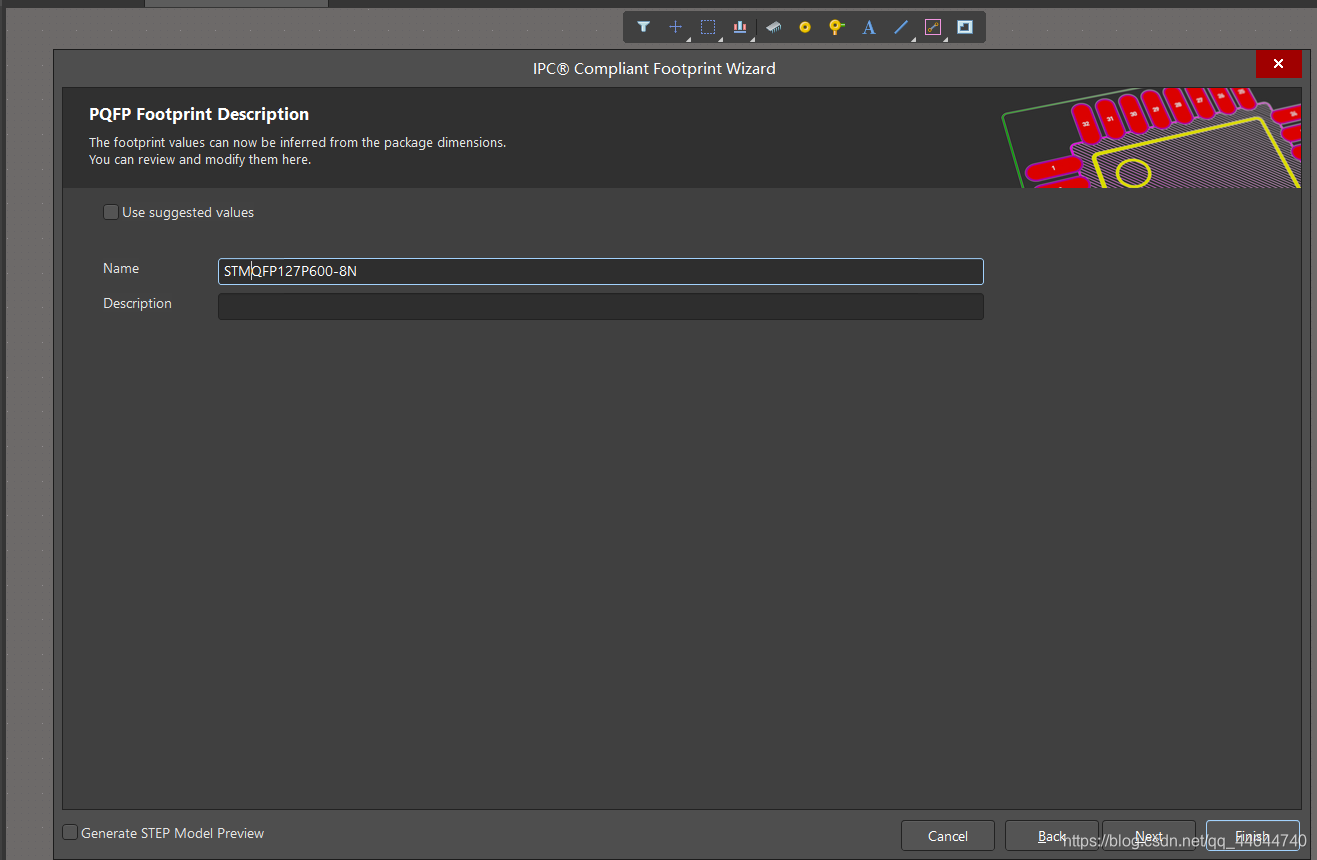This screenshot has width=1317, height=860.
Task: Go Back to previous wizard page
Action: coord(1052,836)
